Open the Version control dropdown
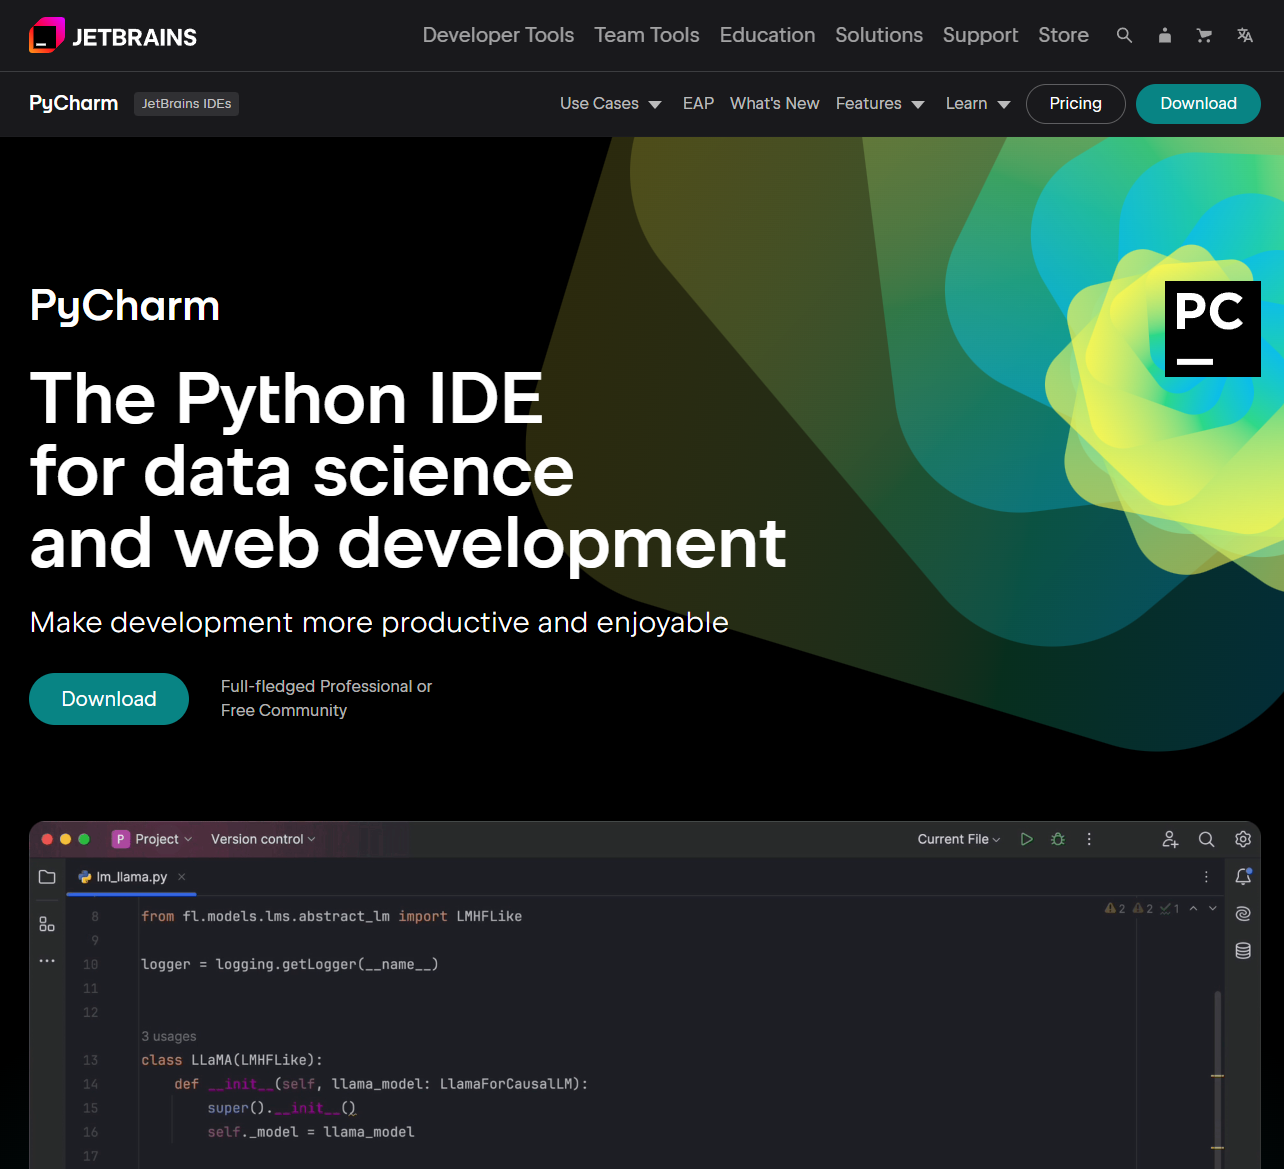Viewport: 1284px width, 1169px height. (263, 839)
